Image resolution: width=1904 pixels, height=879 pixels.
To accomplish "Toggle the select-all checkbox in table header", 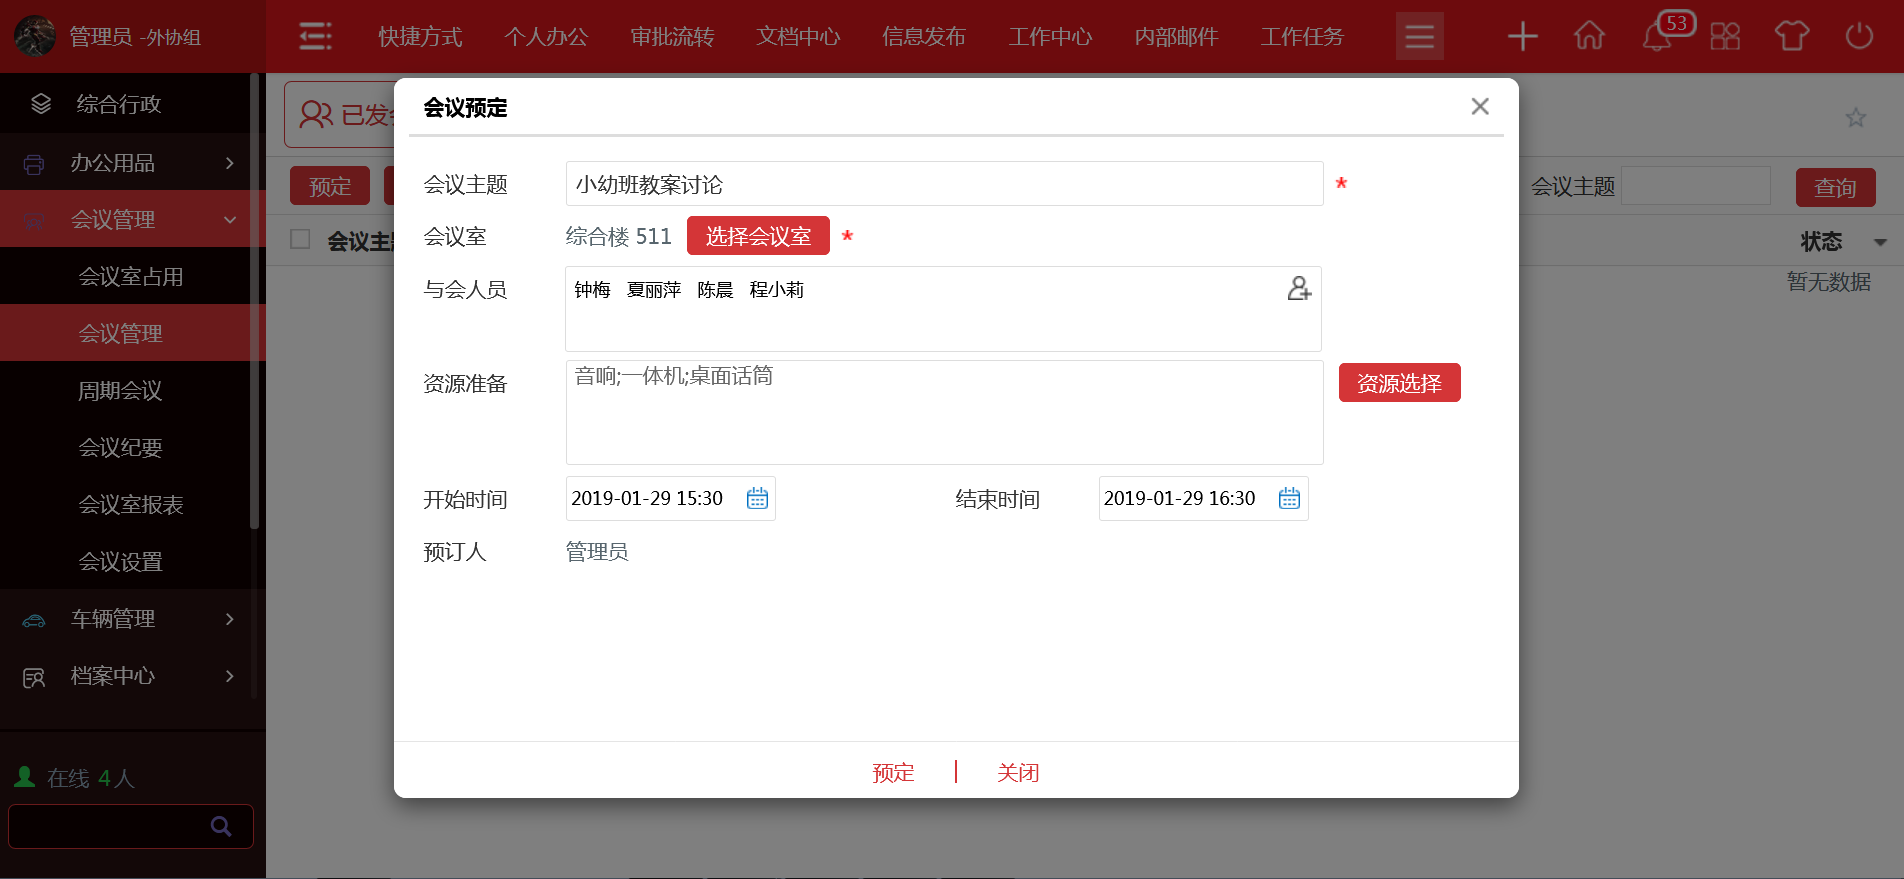I will tap(300, 239).
